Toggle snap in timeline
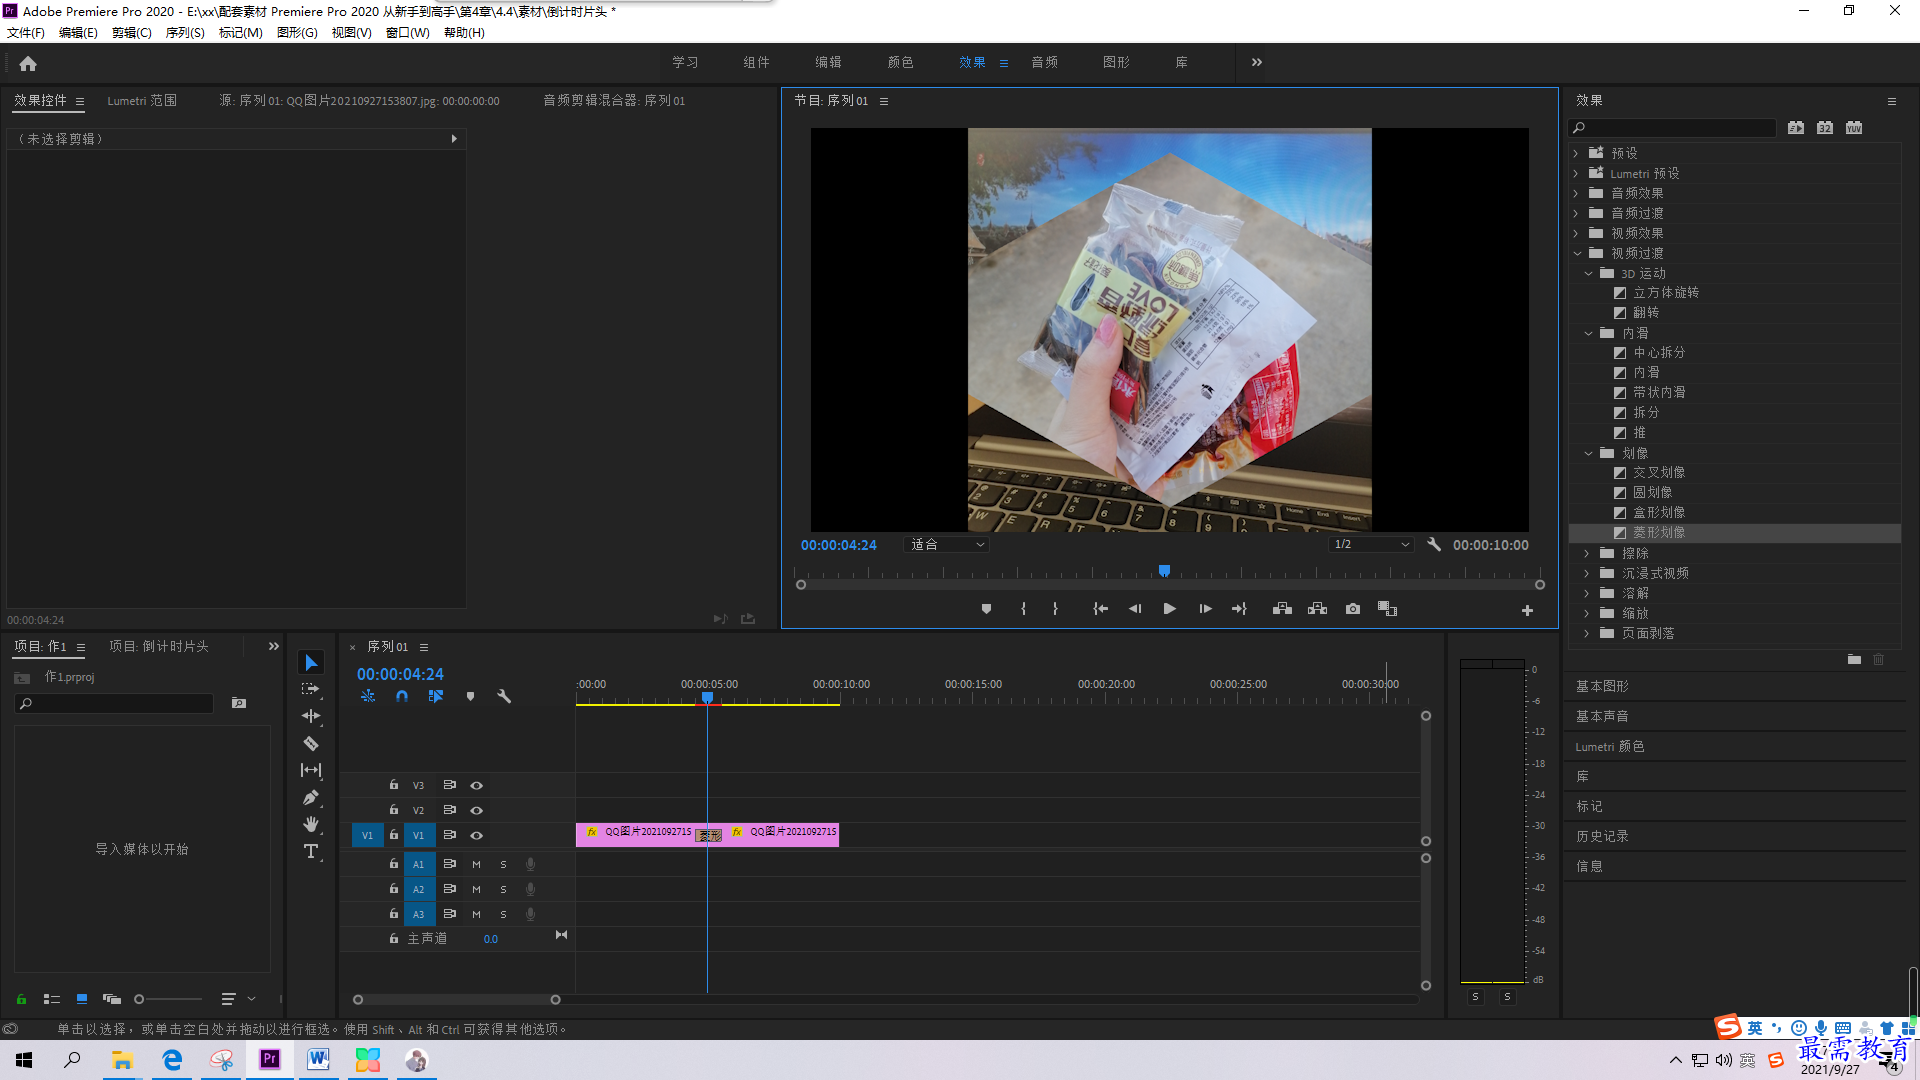The height and width of the screenshot is (1080, 1920). point(402,696)
